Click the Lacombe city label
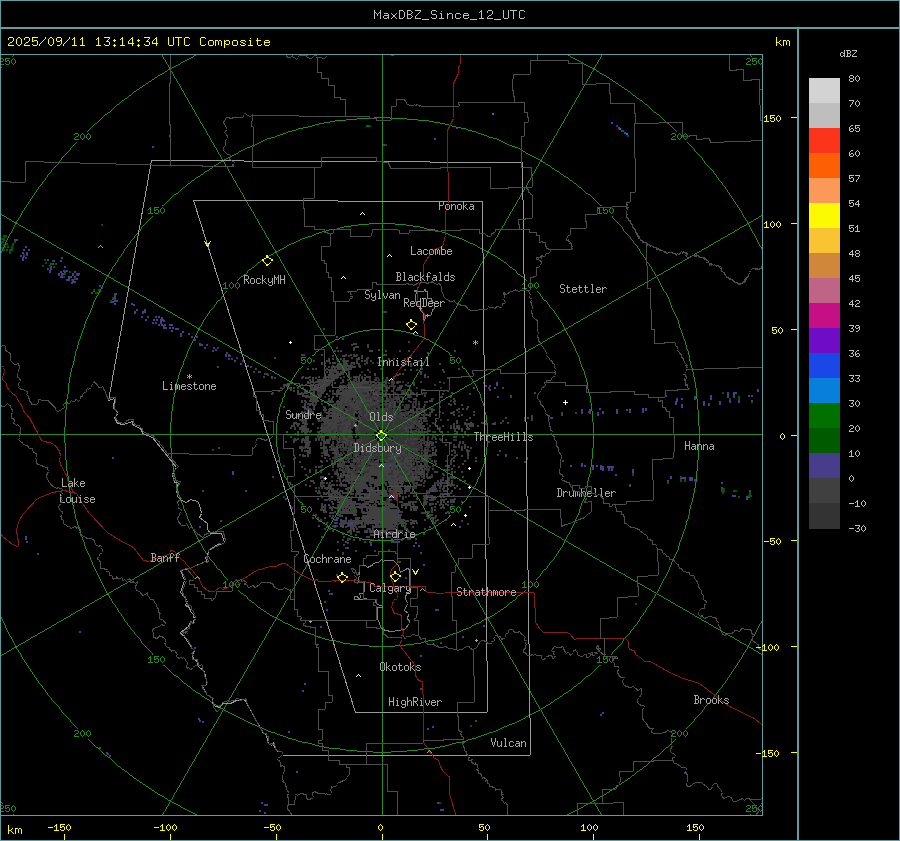Viewport: 900px width, 841px height. 431,251
